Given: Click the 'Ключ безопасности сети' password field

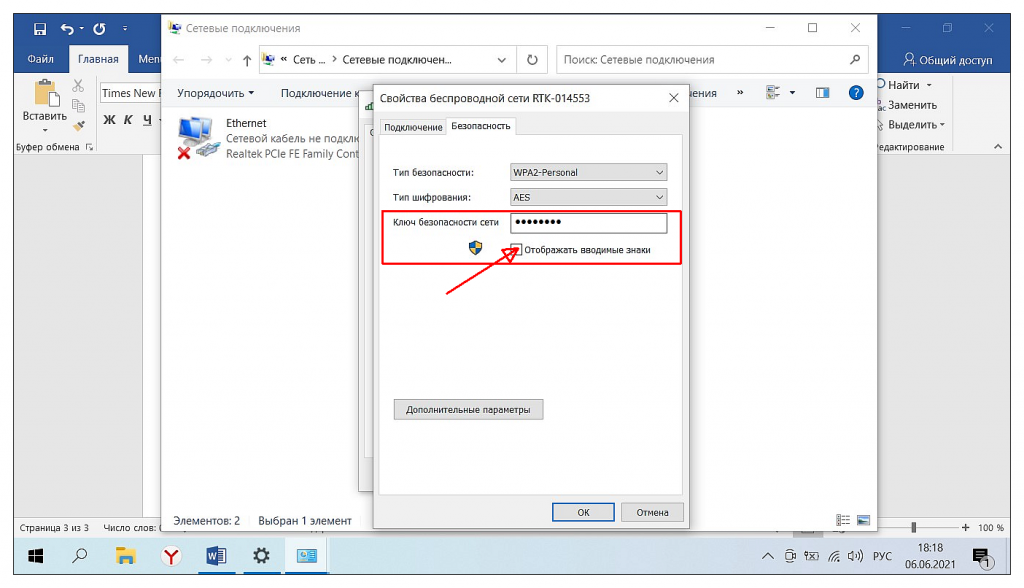Looking at the screenshot, I should pos(588,223).
